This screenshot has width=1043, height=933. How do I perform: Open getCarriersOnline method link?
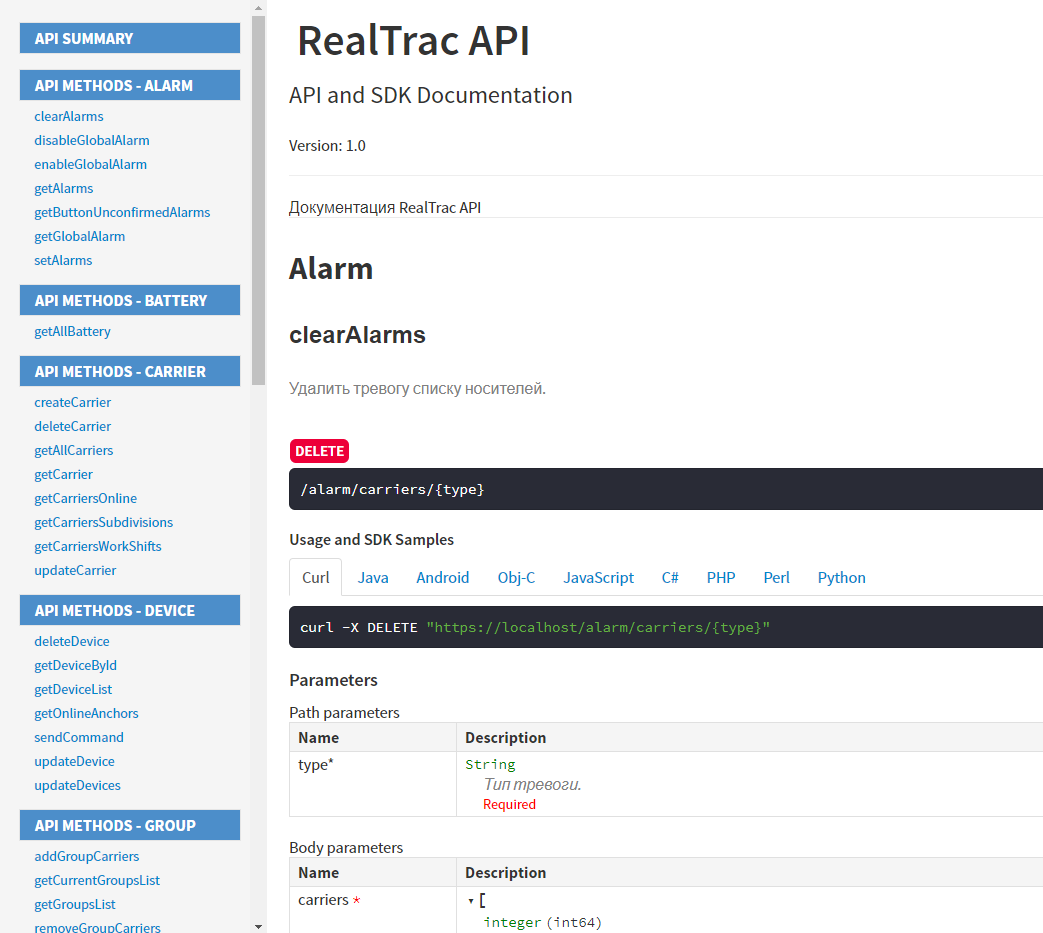[86, 498]
